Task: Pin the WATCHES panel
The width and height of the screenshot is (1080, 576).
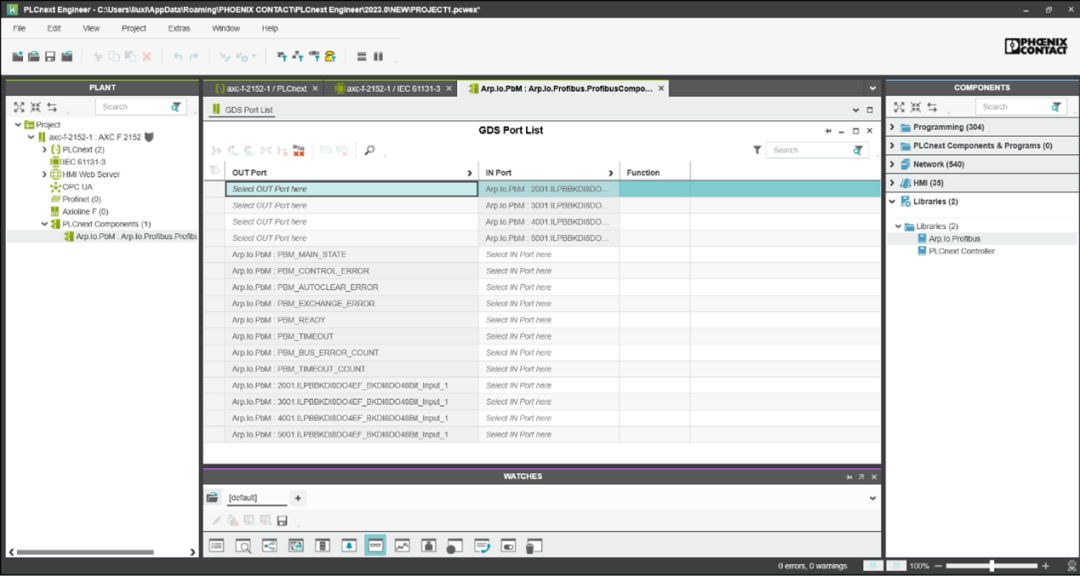Action: [849, 477]
